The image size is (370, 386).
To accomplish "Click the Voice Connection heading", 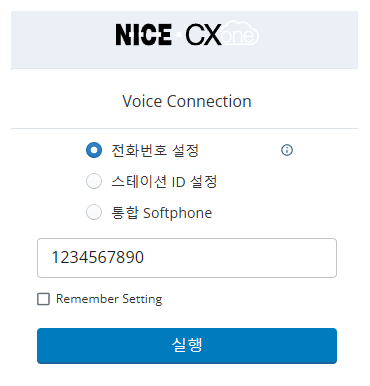I will pos(187,101).
